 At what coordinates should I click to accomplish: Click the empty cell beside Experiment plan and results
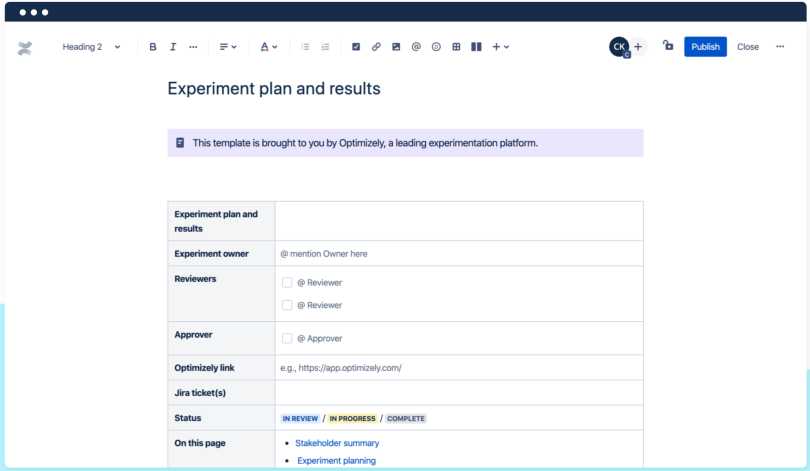[459, 221]
